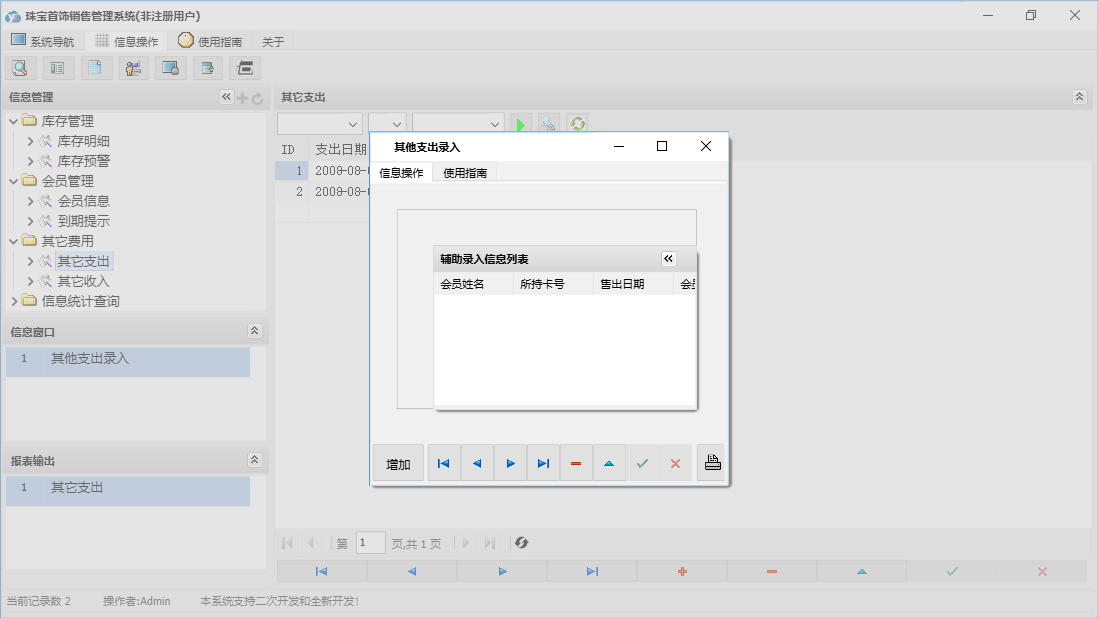The width and height of the screenshot is (1098, 618).
Task: Click the 增加 button
Action: coord(398,464)
